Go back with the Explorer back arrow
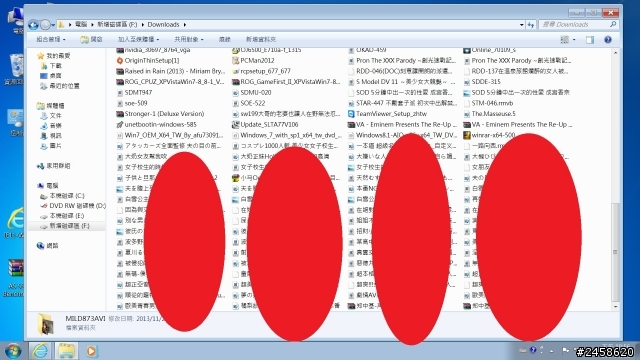Image resolution: width=640 pixels, height=360 pixels. pos(33,25)
